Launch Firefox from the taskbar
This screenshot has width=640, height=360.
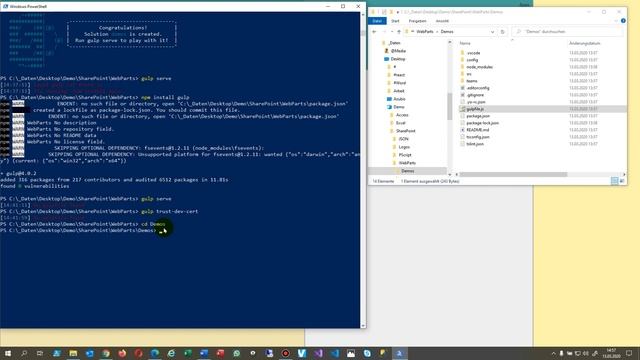click(x=122, y=353)
